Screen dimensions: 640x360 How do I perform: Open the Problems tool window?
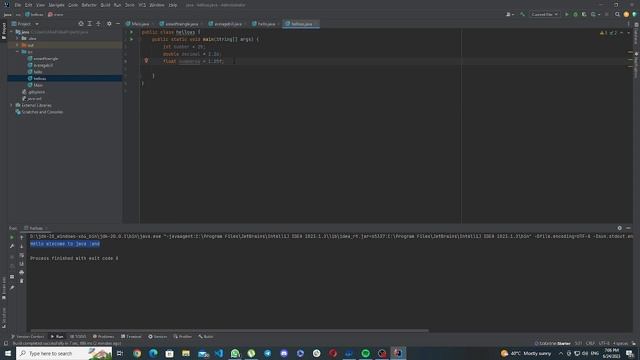pyautogui.click(x=103, y=337)
